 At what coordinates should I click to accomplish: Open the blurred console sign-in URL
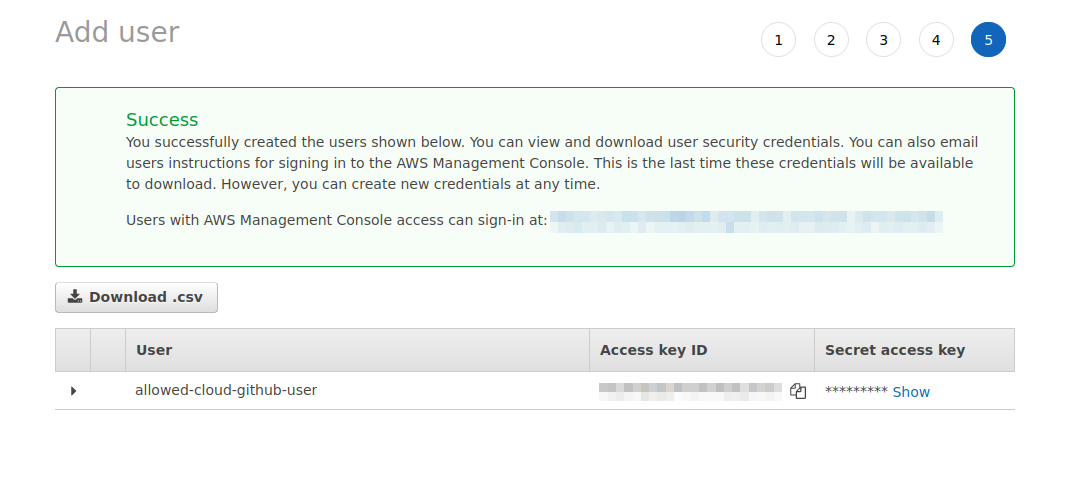[x=745, y=220]
